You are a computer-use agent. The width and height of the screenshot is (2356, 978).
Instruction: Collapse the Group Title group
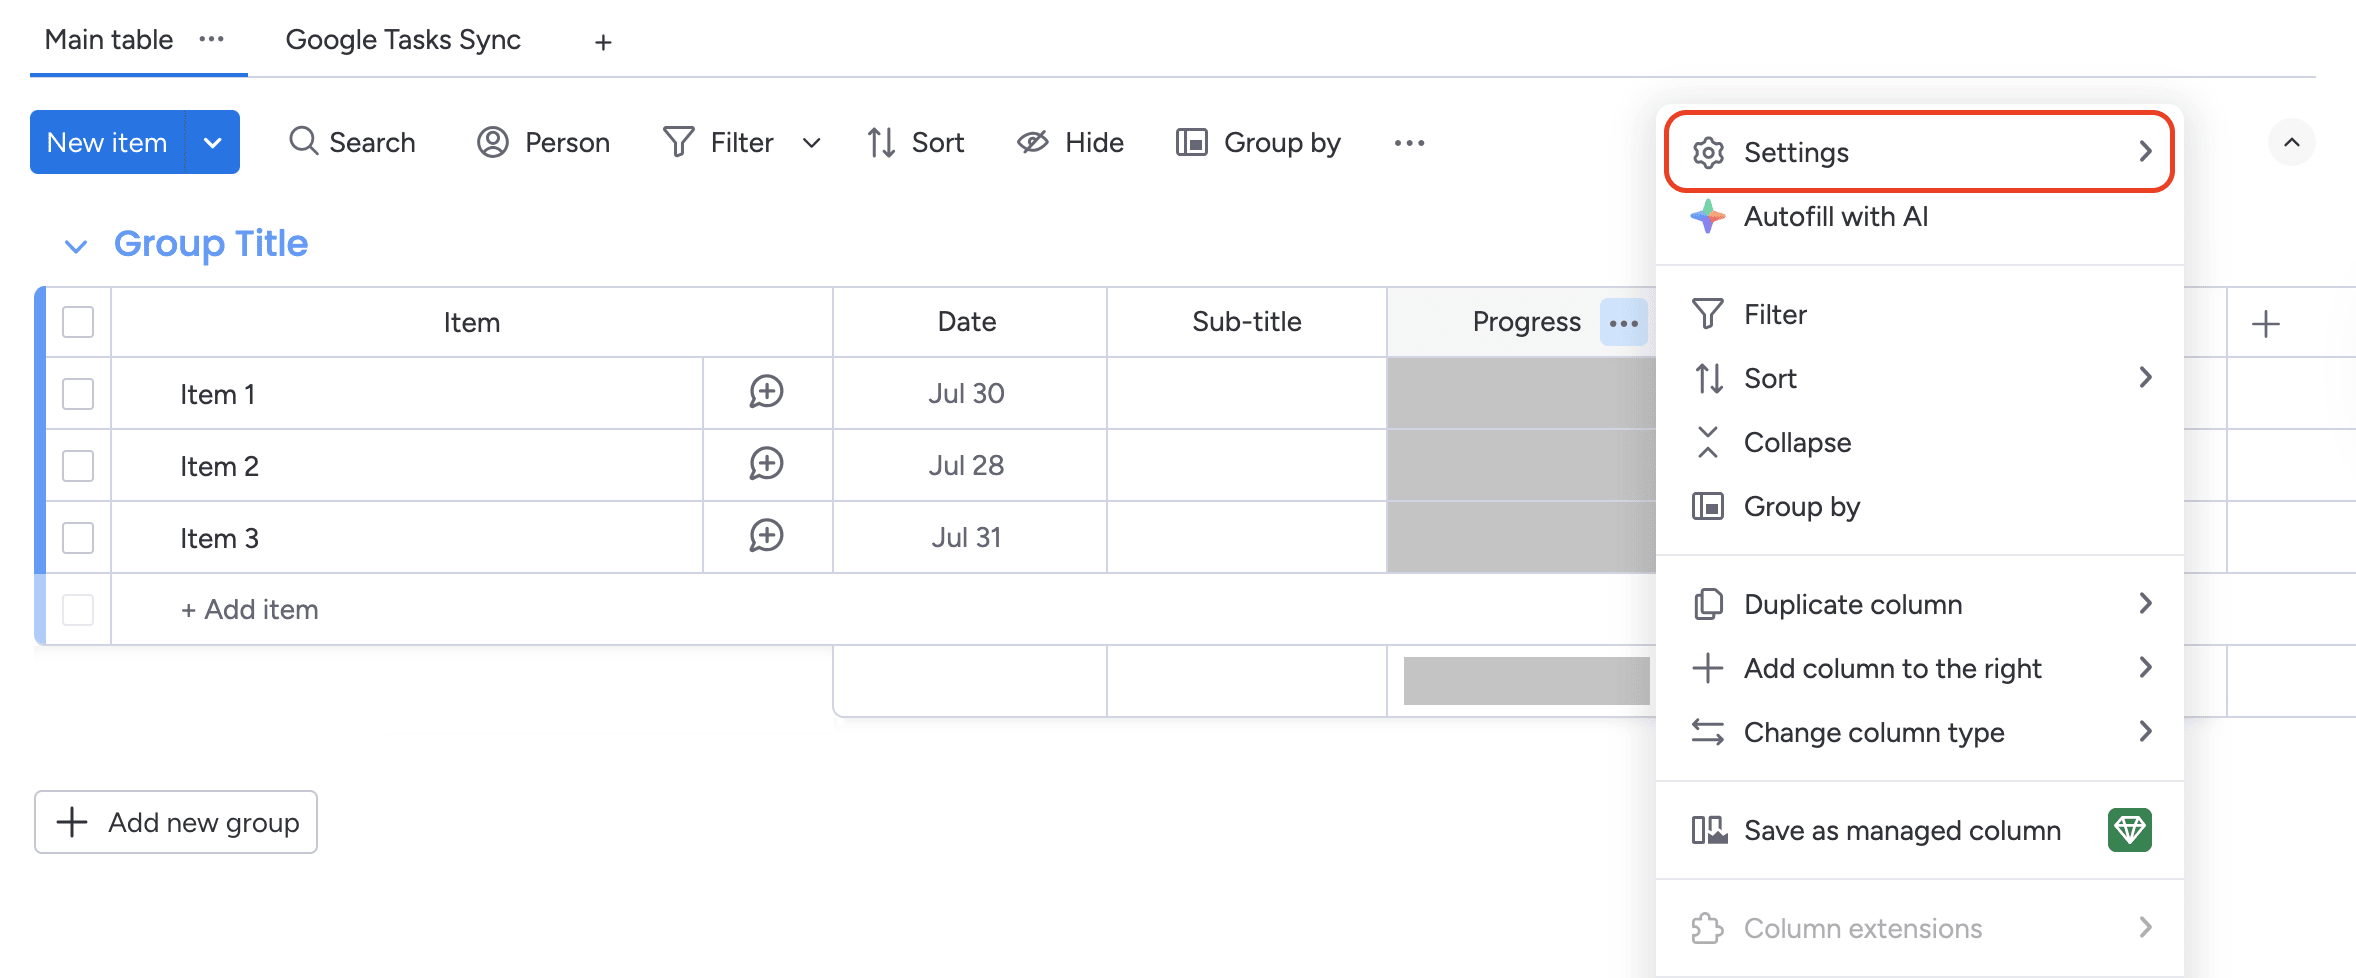point(76,245)
